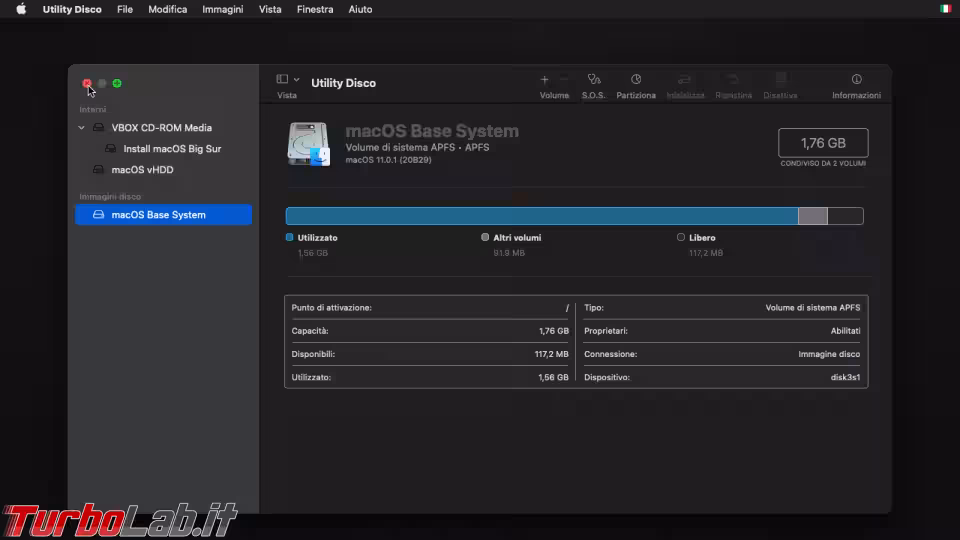The image size is (960, 540).
Task: Open the Apple menu
Action: (21, 9)
